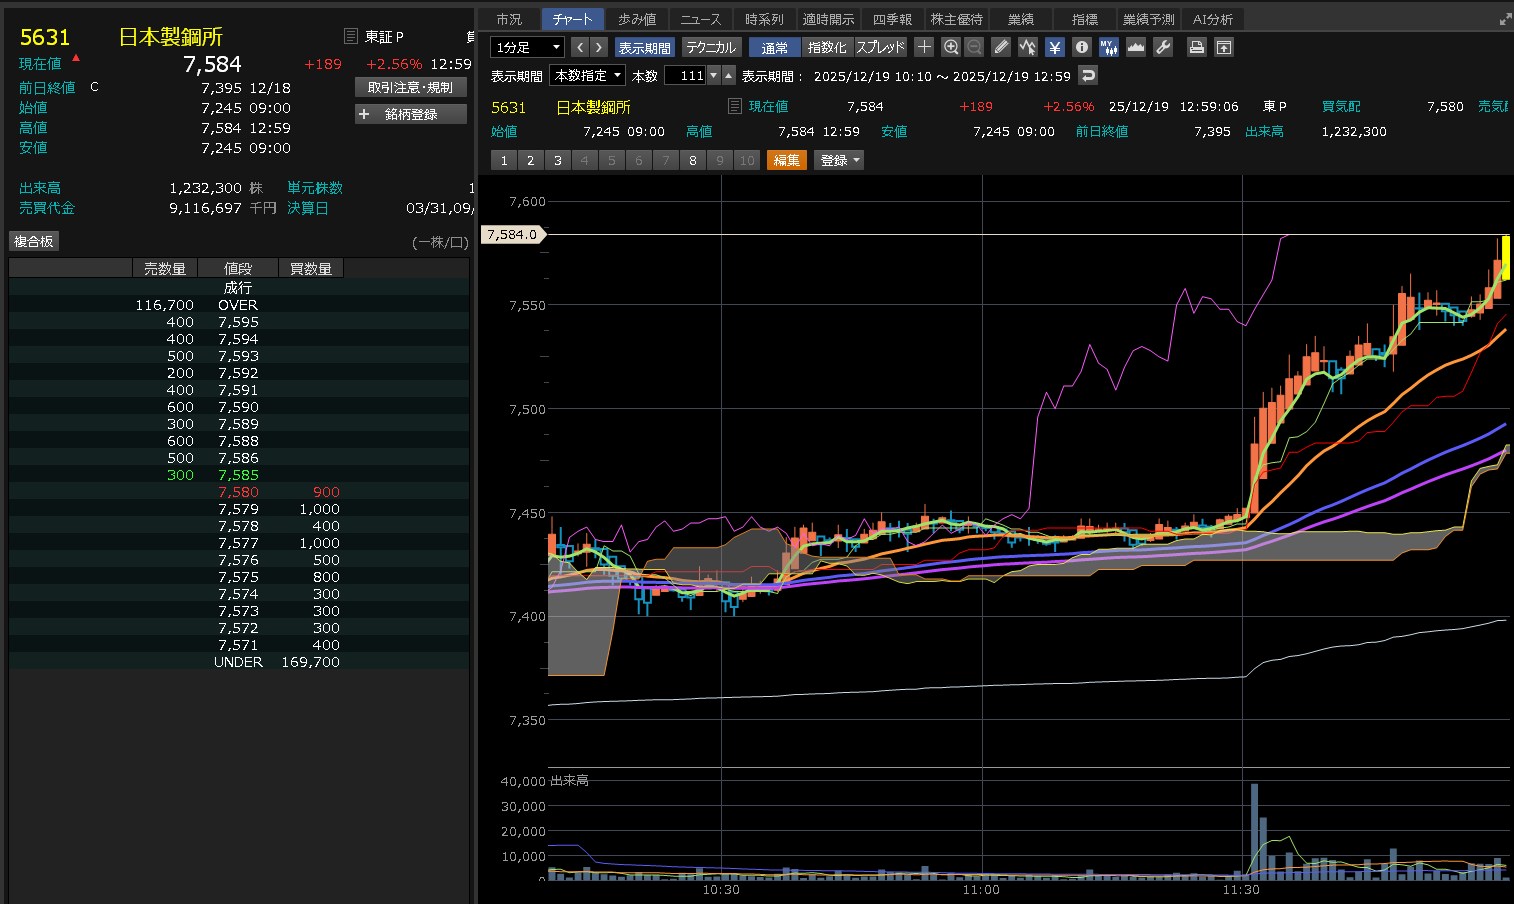Click the printer icon to print chart

[1196, 47]
